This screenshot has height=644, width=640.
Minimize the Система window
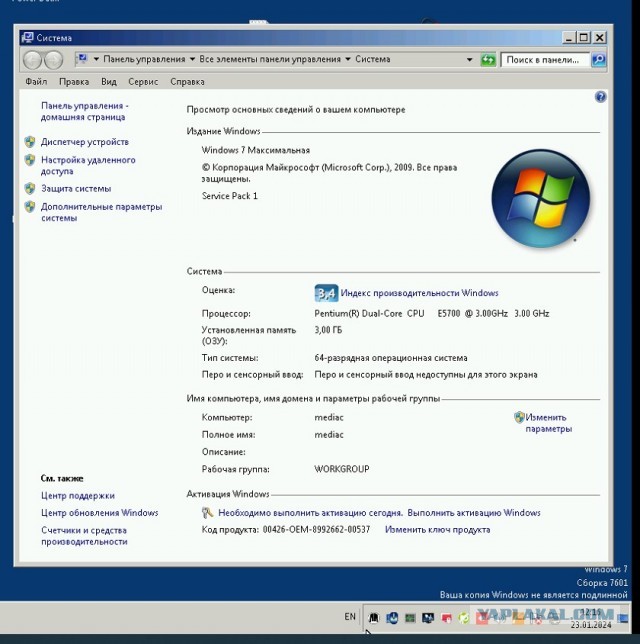(569, 38)
